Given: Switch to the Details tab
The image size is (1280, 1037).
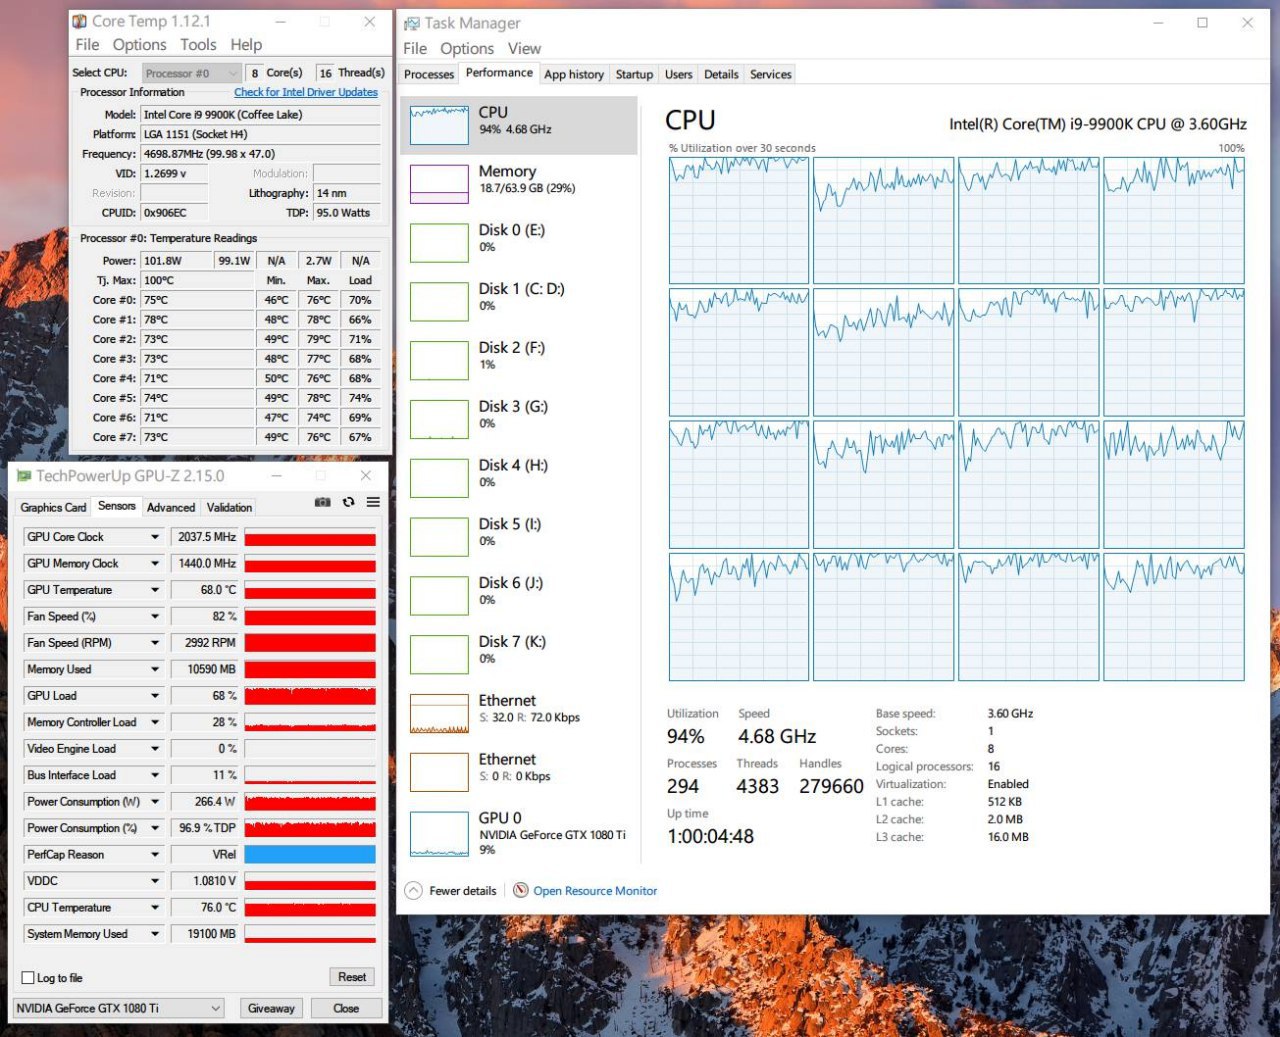Looking at the screenshot, I should click(721, 75).
